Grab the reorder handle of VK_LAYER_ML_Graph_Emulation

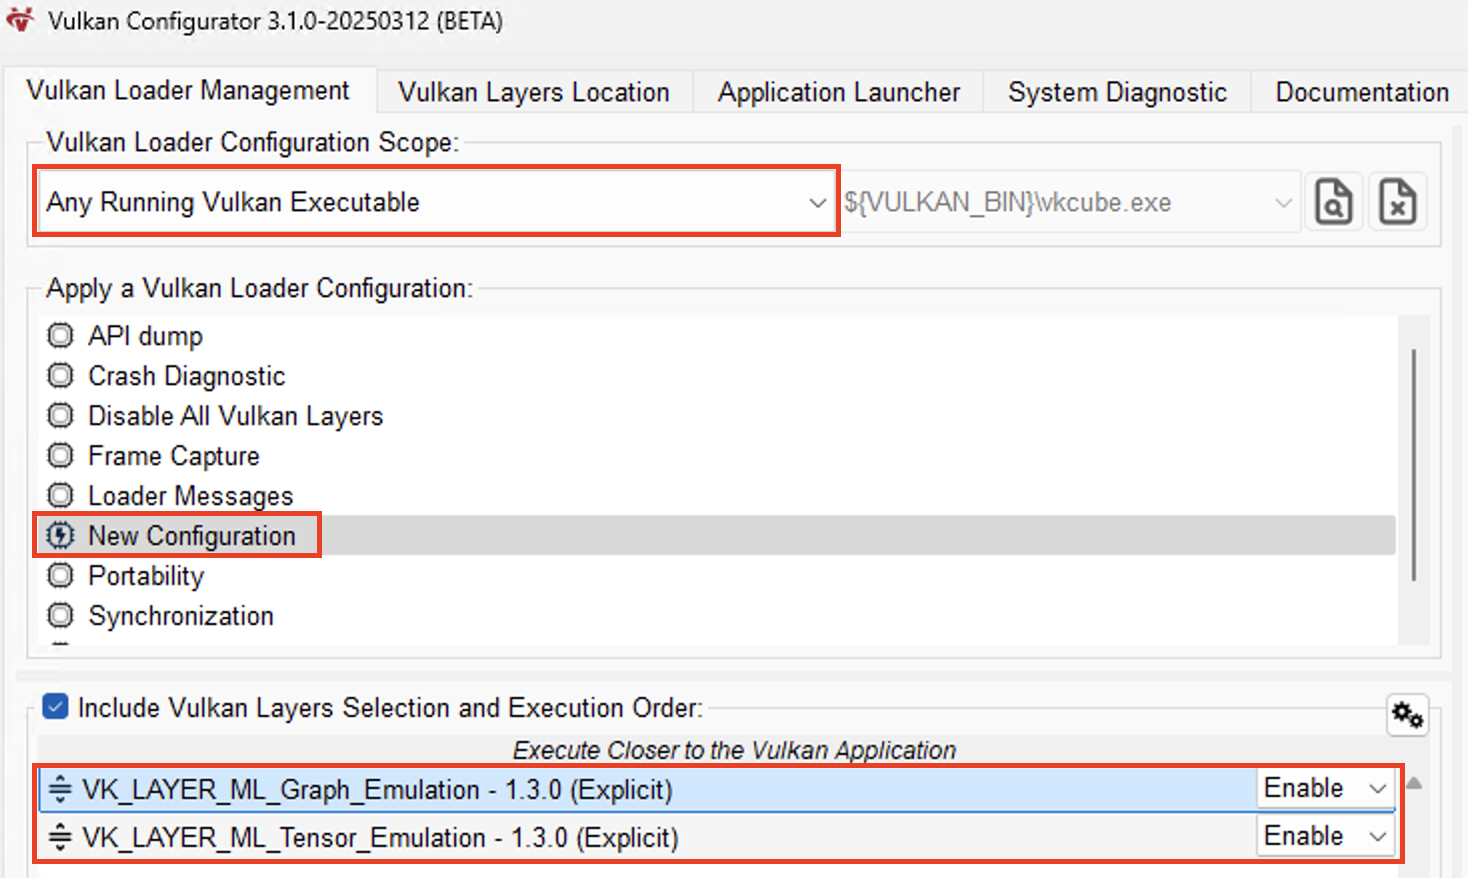(61, 789)
